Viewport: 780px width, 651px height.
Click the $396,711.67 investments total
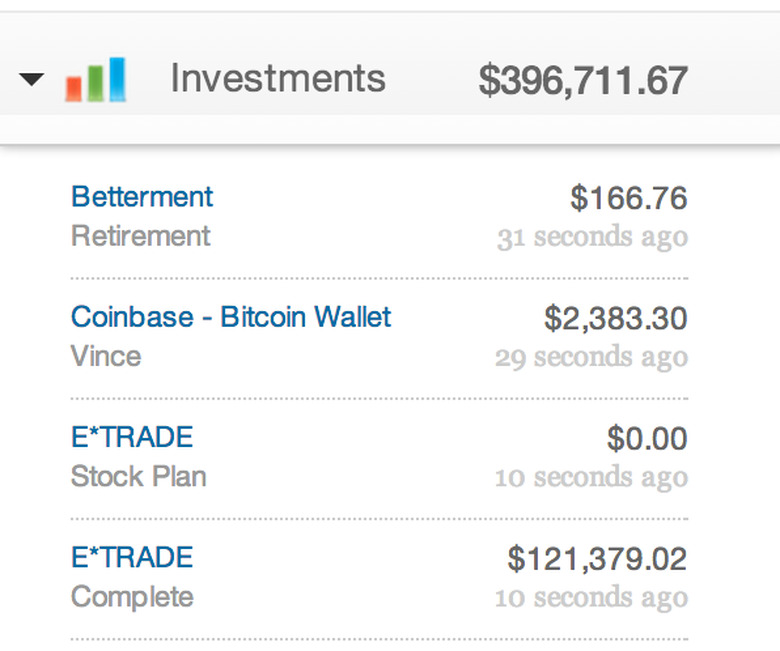(582, 80)
